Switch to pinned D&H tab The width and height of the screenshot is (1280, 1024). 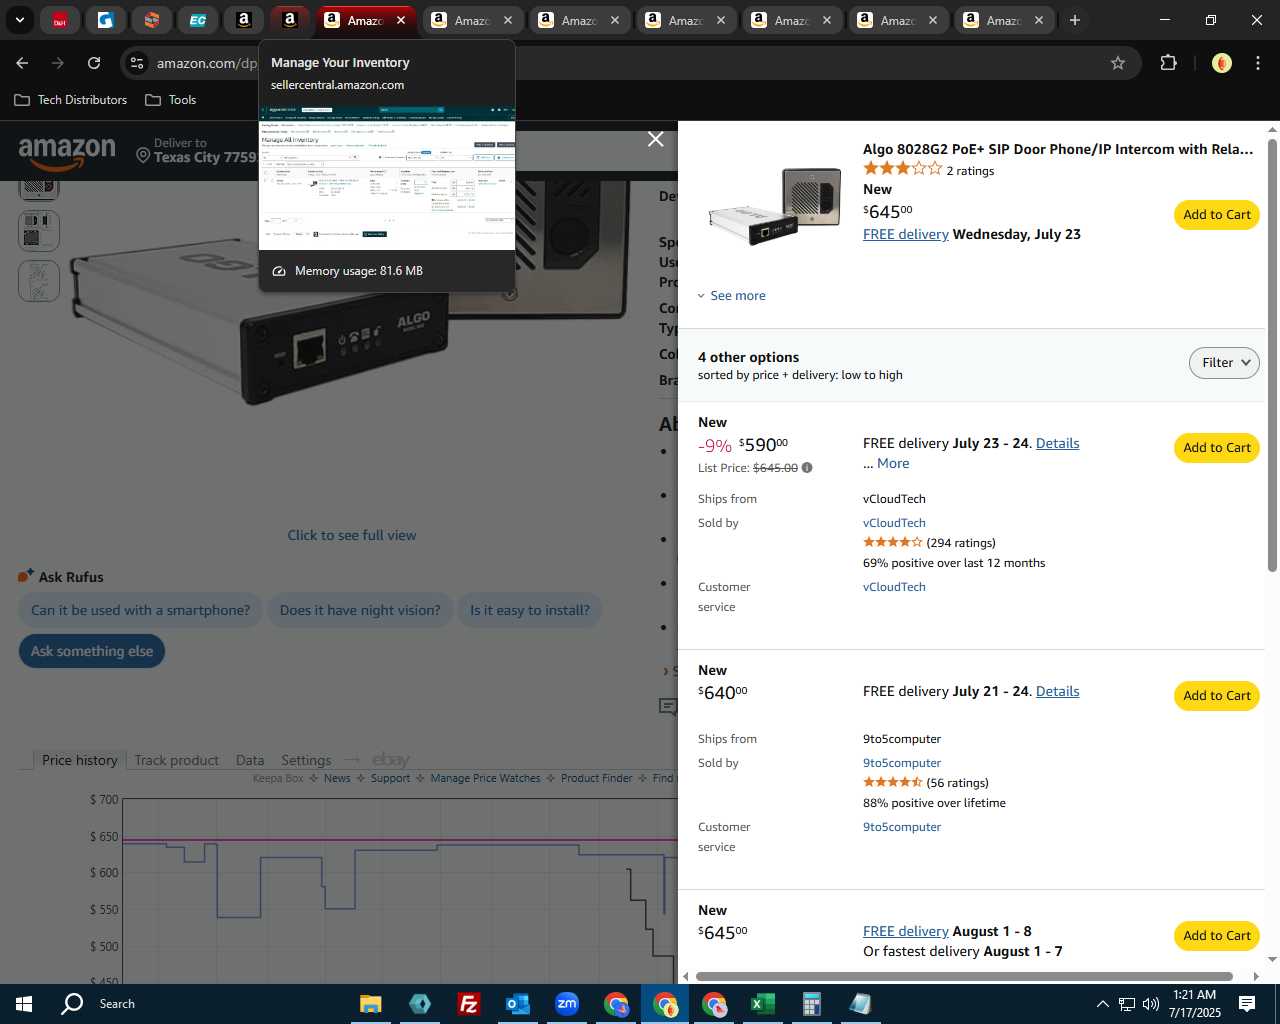pos(60,20)
